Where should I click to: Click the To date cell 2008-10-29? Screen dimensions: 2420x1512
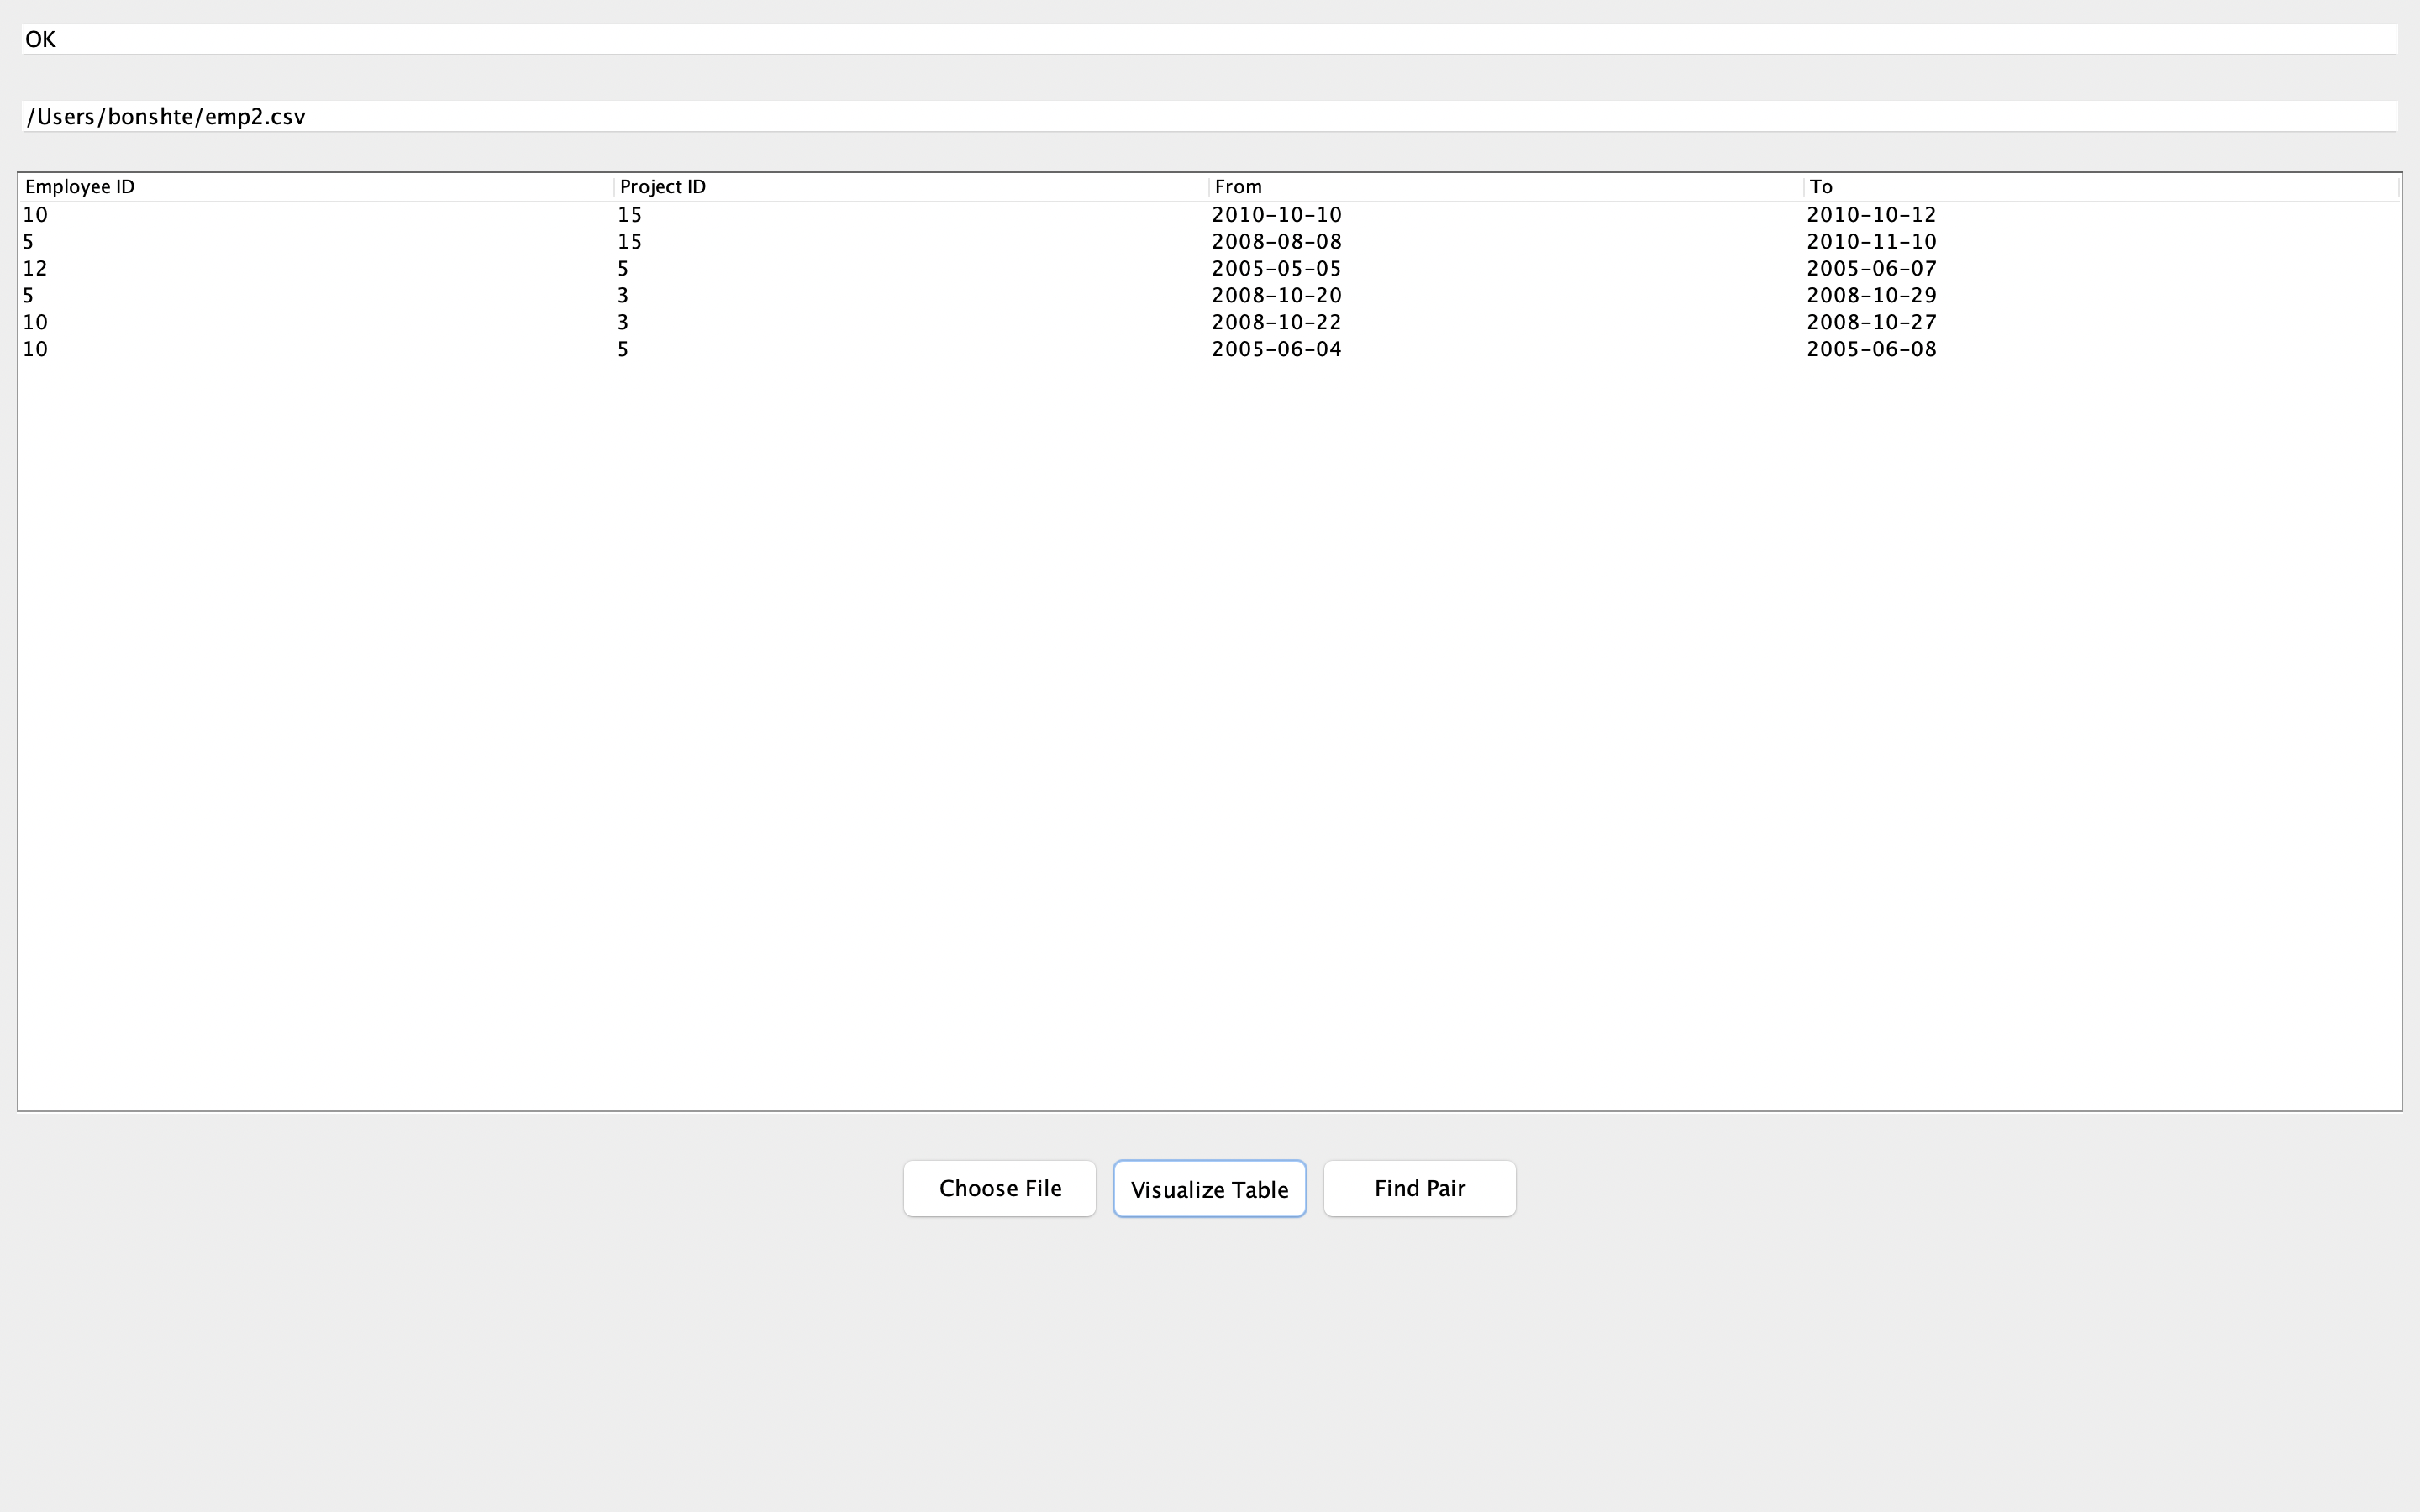[1870, 295]
